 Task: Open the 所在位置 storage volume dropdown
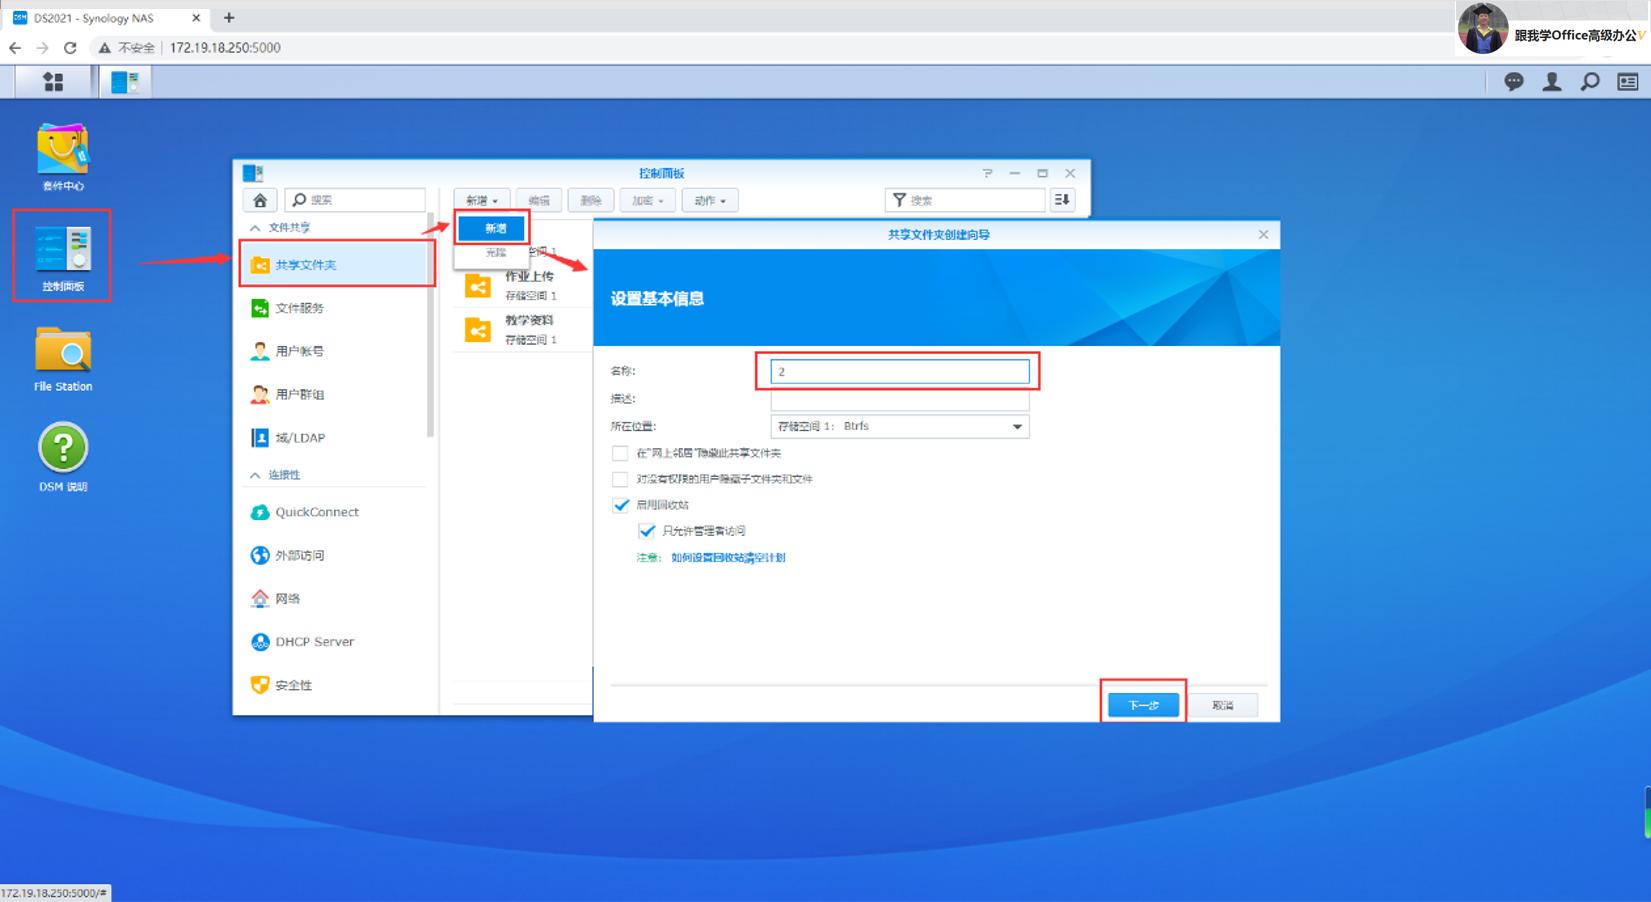pos(900,426)
